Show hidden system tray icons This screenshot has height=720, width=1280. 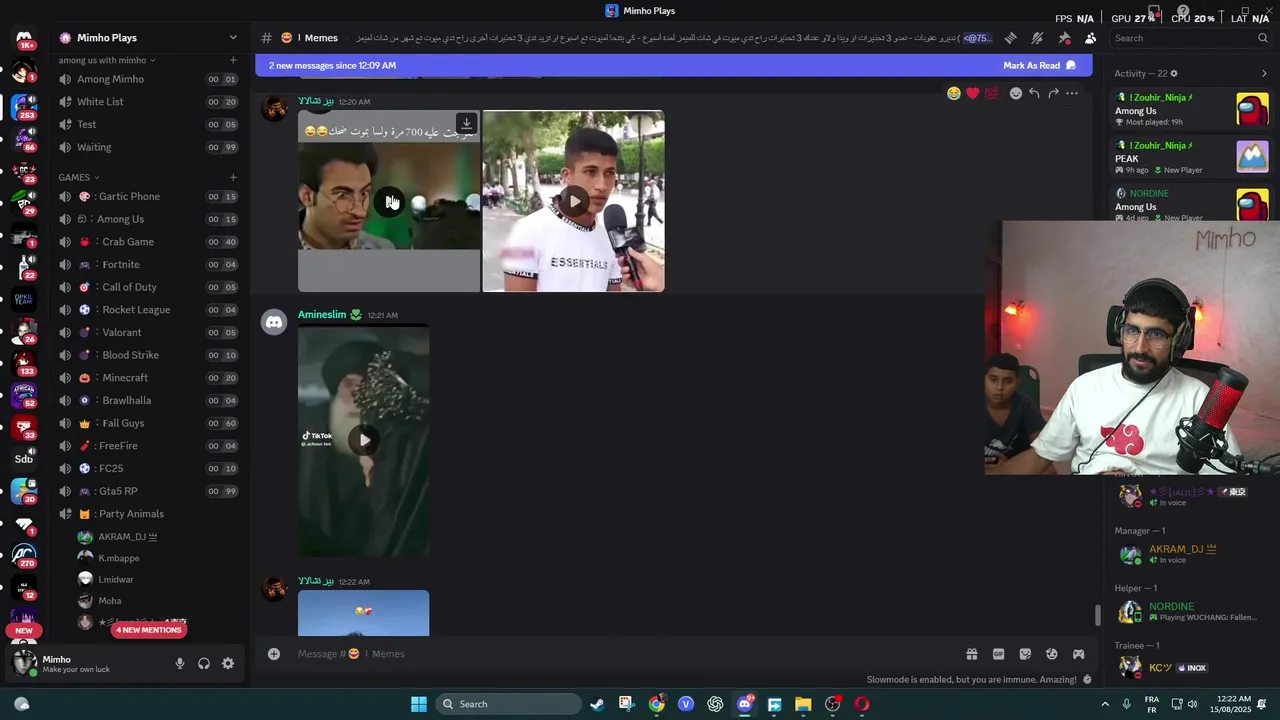1105,704
